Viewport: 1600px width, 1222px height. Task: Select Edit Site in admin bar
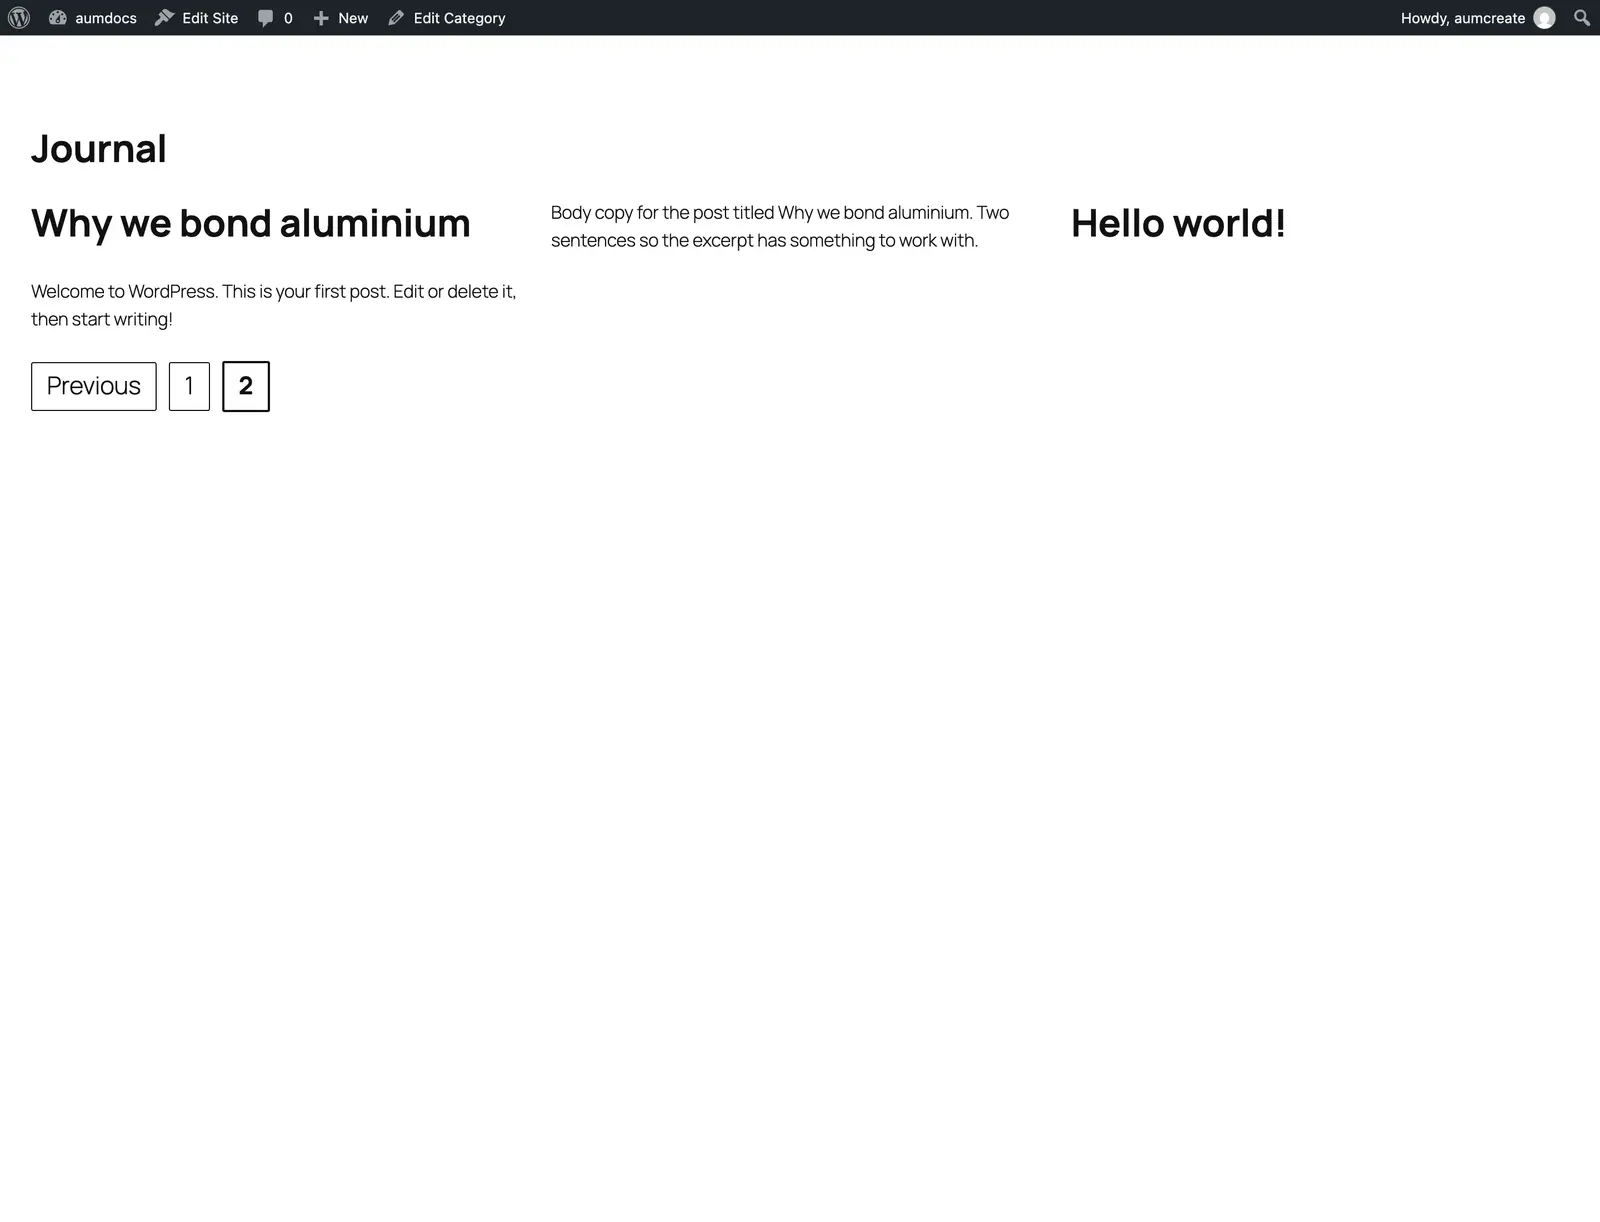pos(197,18)
